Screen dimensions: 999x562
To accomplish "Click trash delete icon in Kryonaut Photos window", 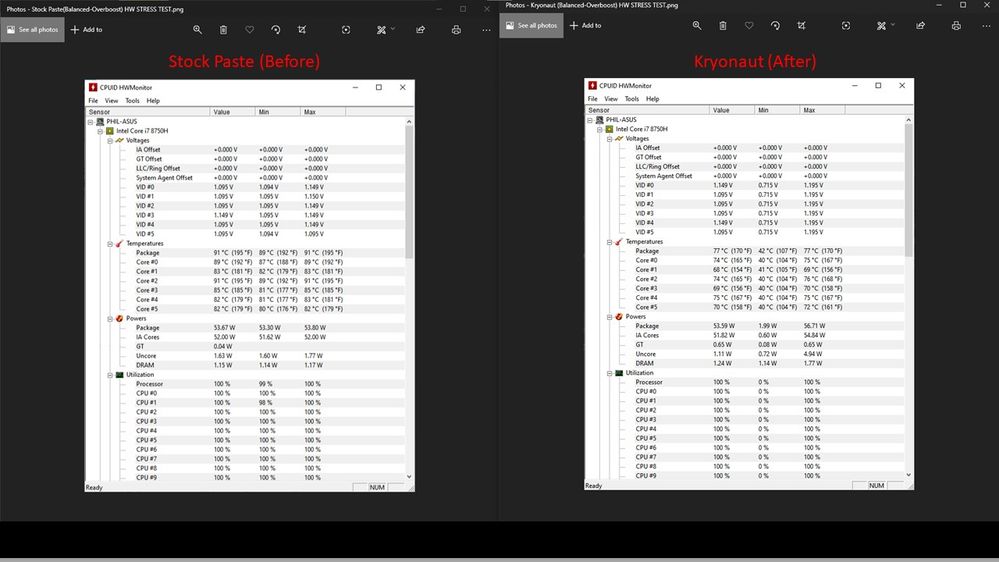I will pyautogui.click(x=722, y=25).
